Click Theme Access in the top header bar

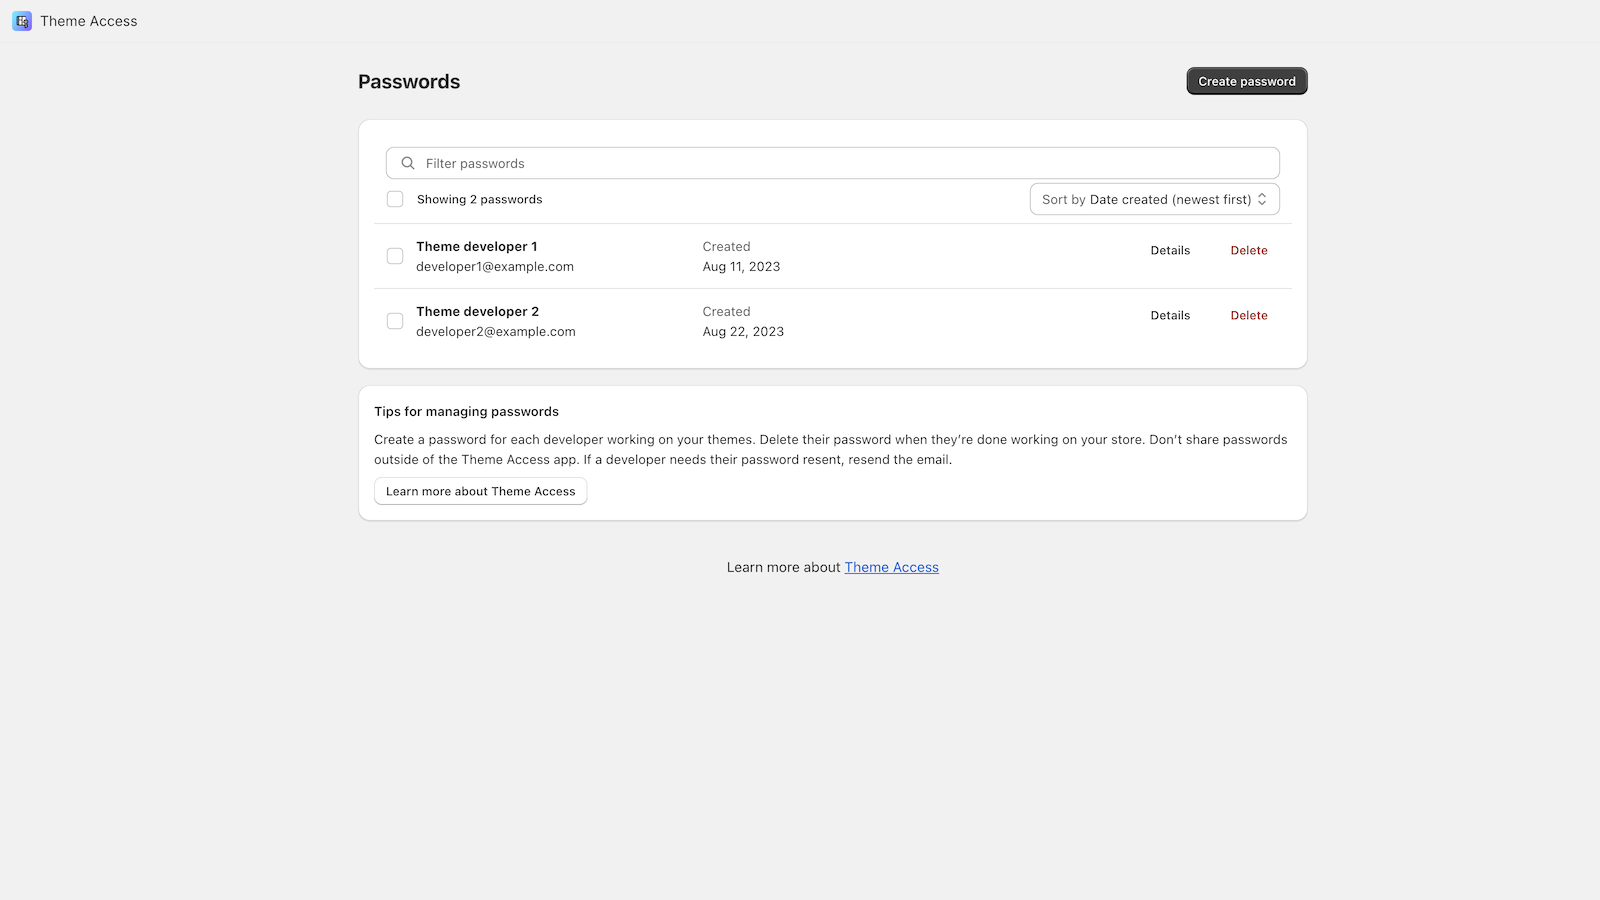(x=89, y=21)
